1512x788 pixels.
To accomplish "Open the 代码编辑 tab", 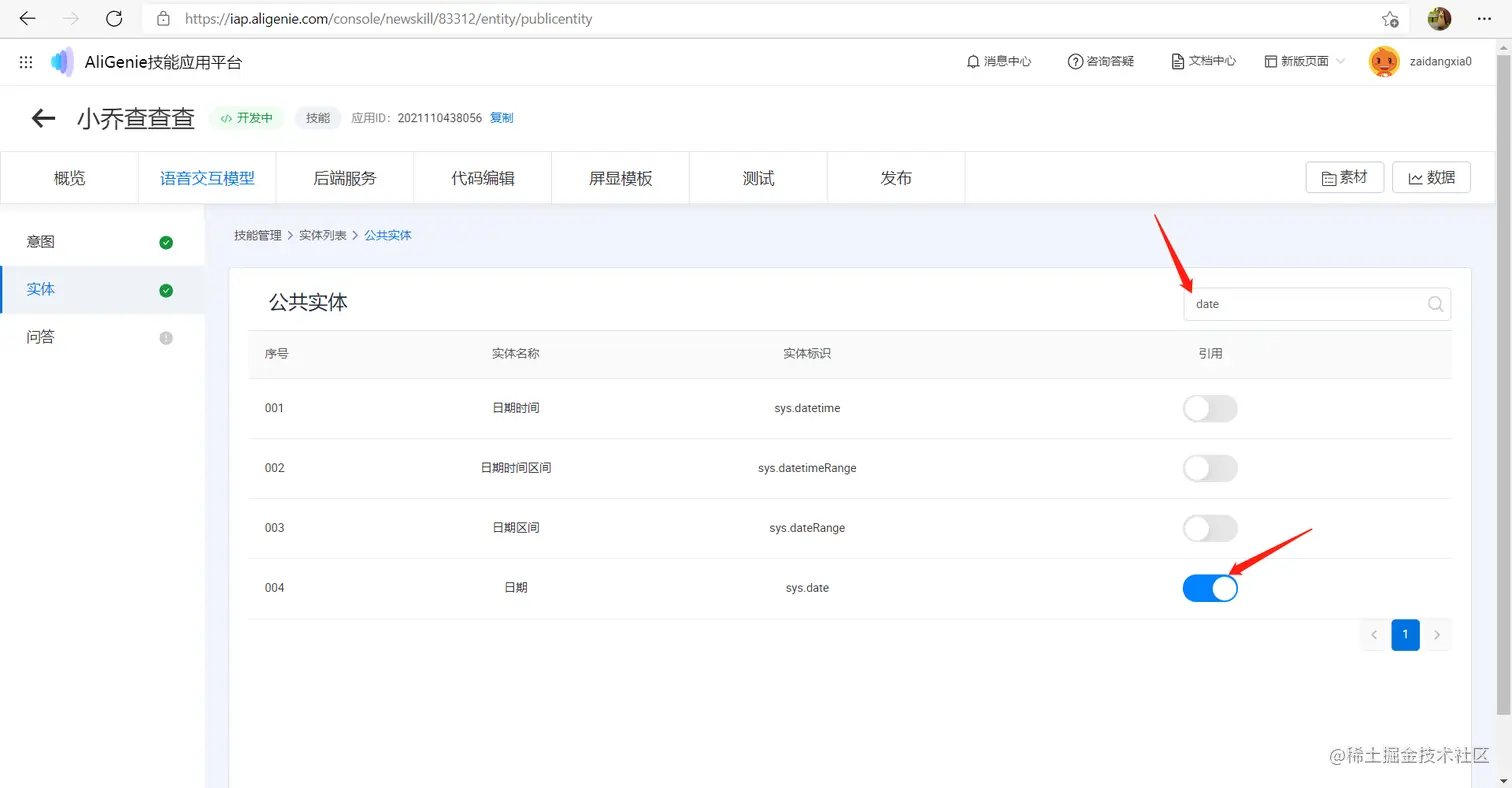I will (x=483, y=178).
